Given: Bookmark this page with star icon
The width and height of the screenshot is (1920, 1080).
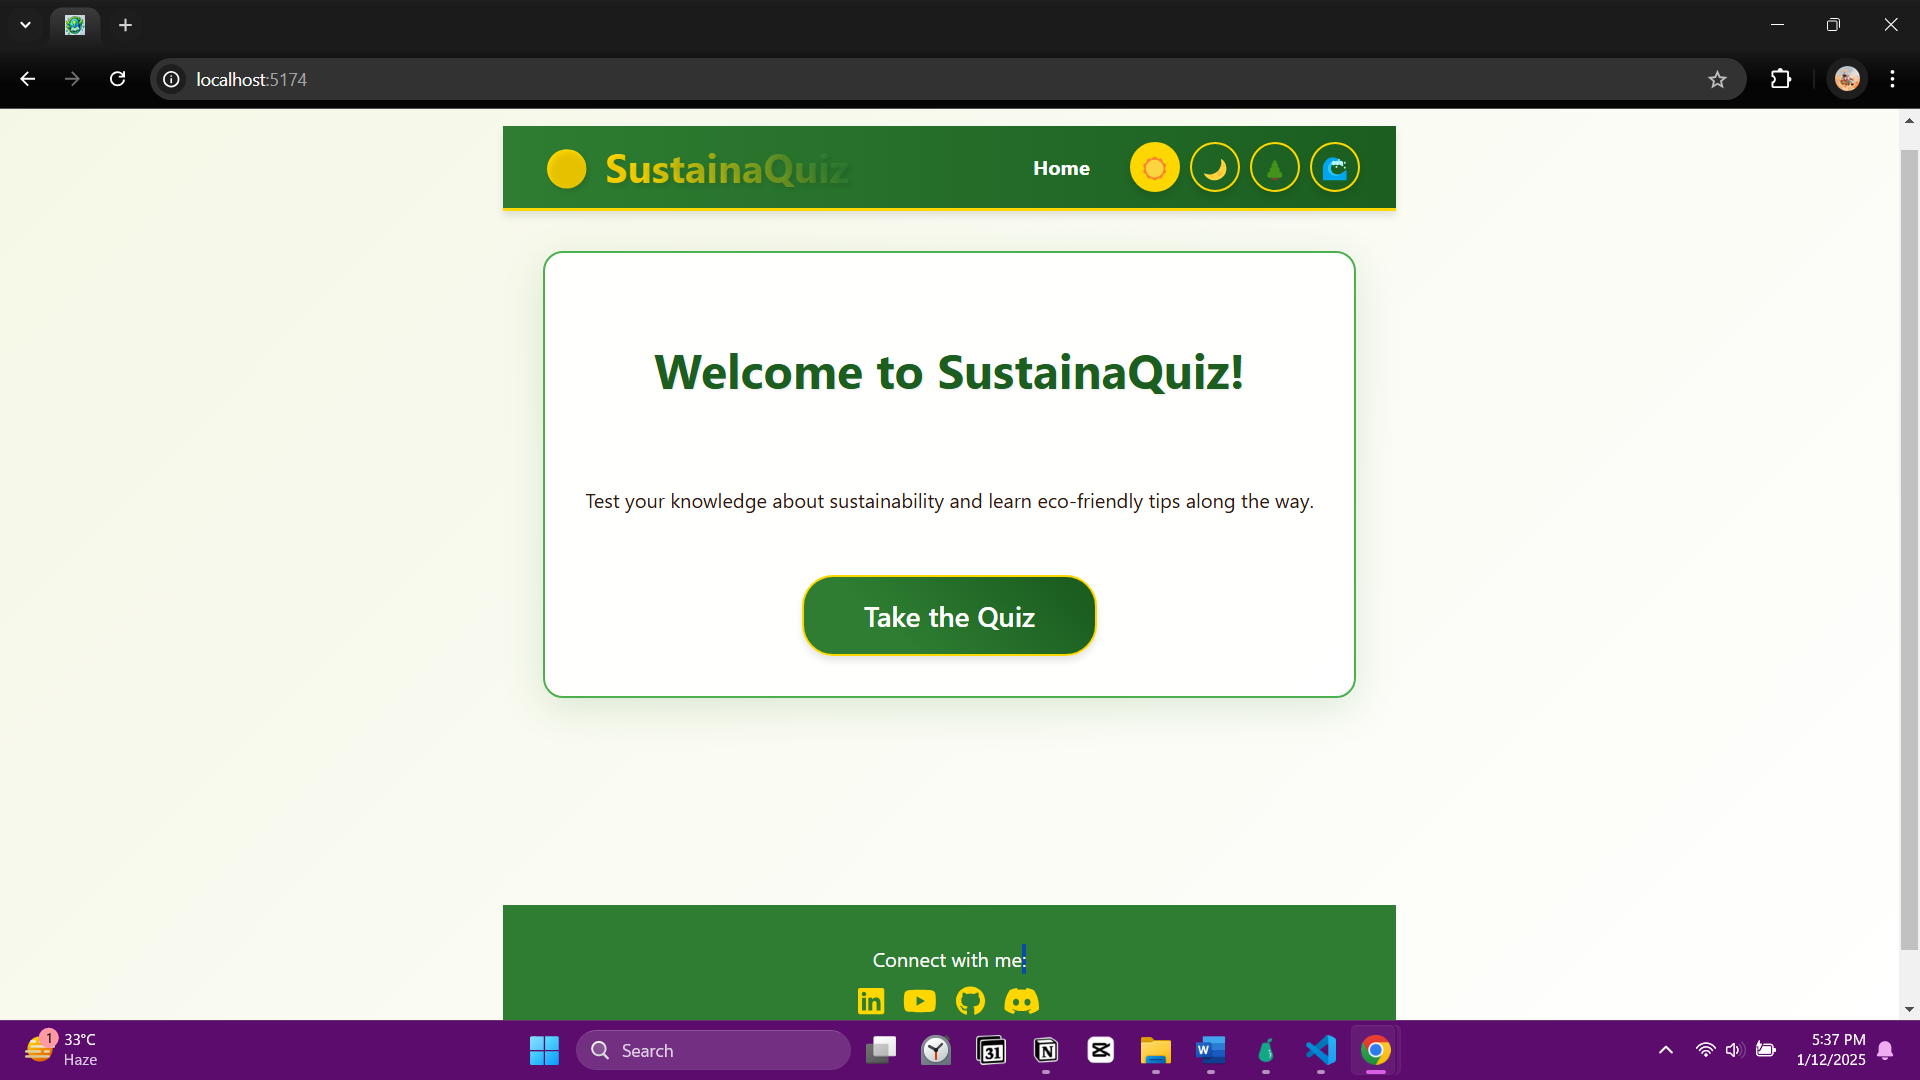Looking at the screenshot, I should [x=1717, y=80].
